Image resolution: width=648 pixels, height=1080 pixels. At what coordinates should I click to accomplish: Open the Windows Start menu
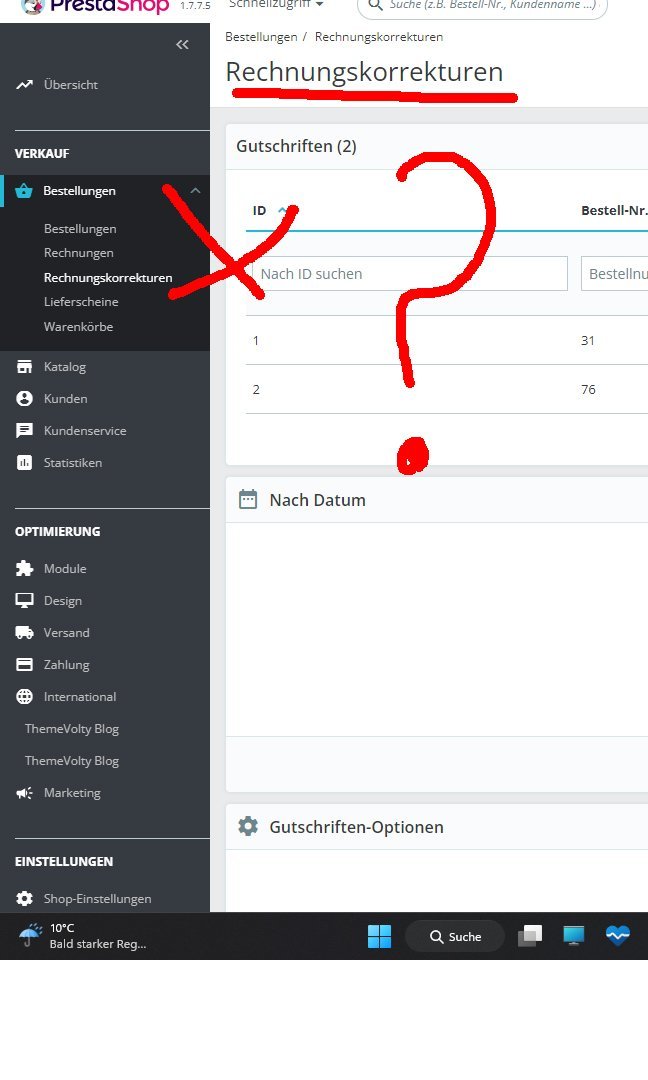pyautogui.click(x=379, y=936)
